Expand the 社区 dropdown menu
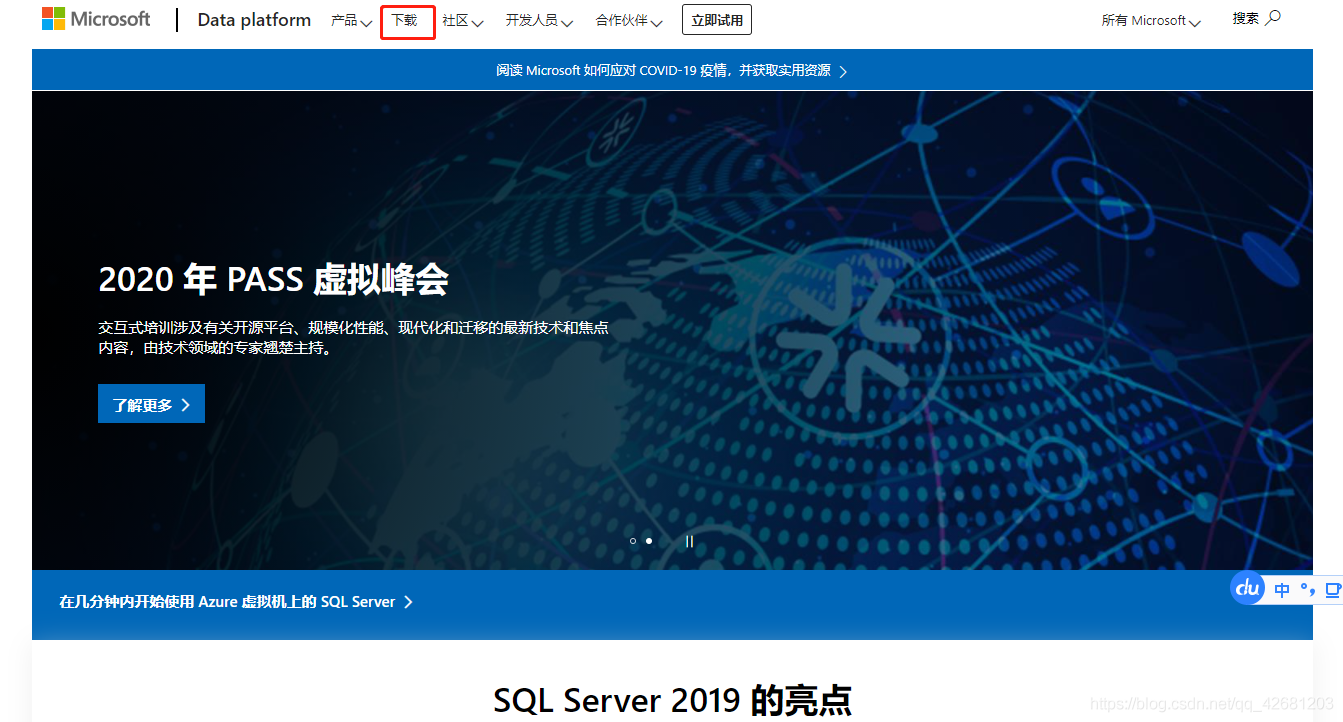The height and width of the screenshot is (722, 1343). [x=463, y=20]
